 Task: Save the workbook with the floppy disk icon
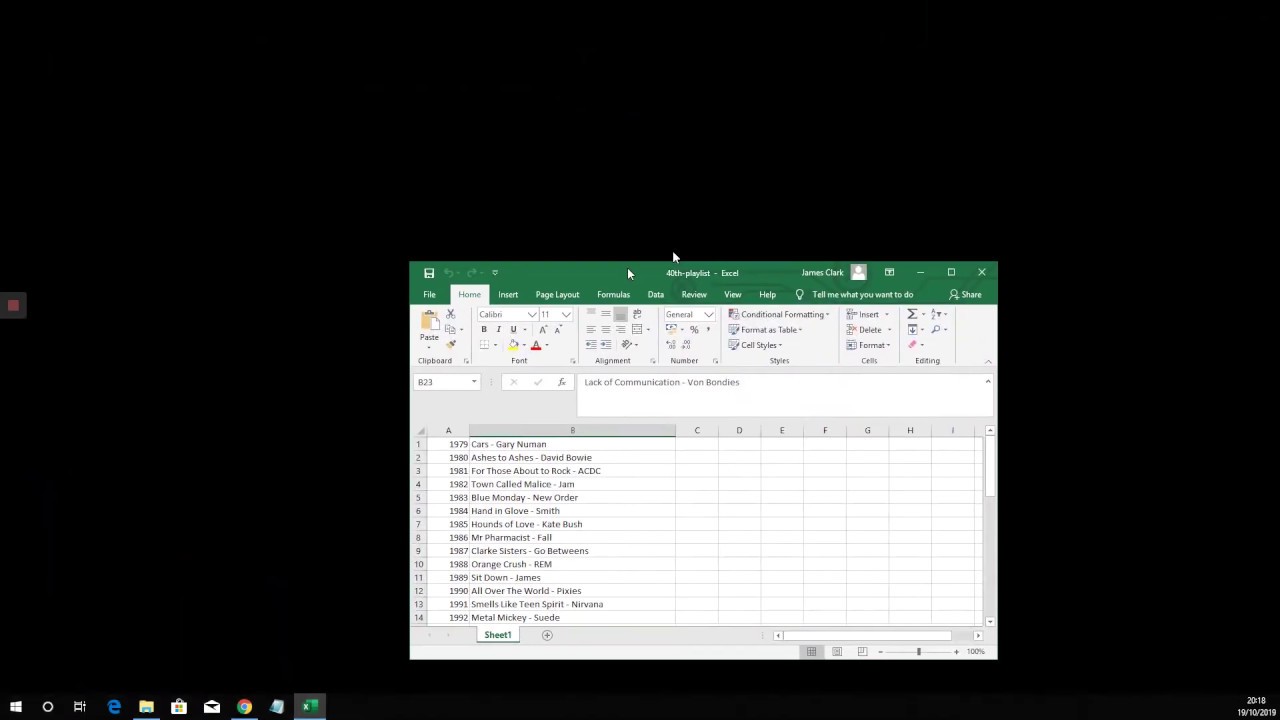[x=428, y=273]
